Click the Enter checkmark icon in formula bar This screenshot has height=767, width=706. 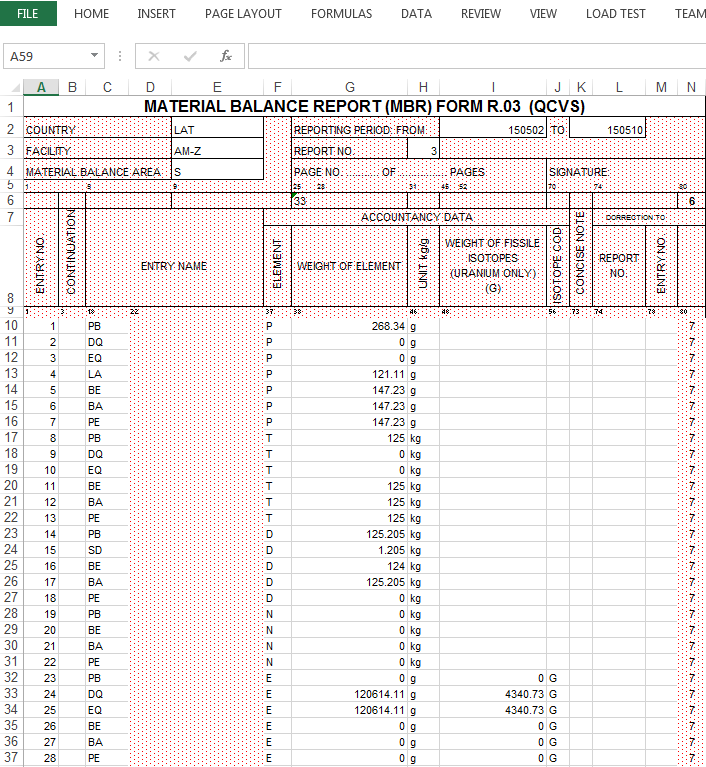click(x=190, y=57)
